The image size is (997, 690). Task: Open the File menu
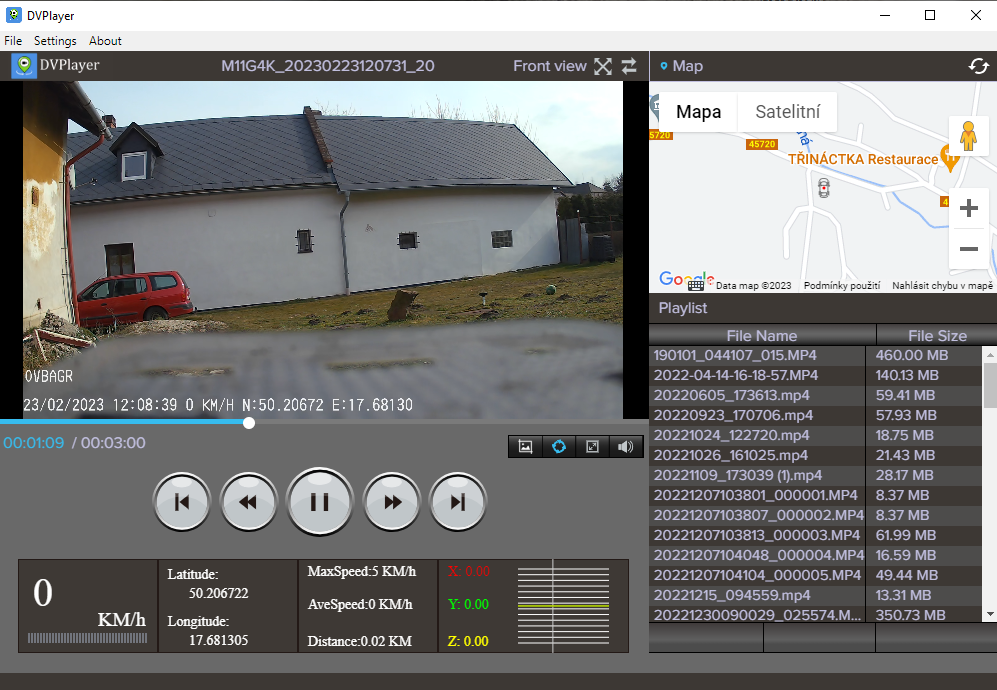13,41
